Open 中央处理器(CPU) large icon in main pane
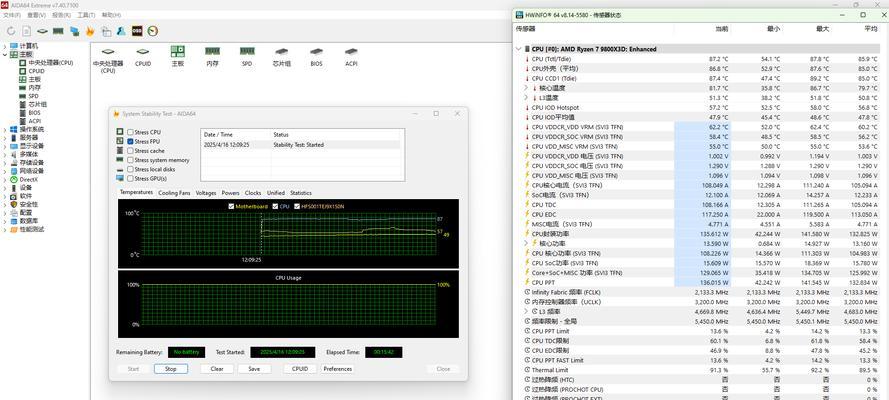889x400 pixels. tap(108, 59)
